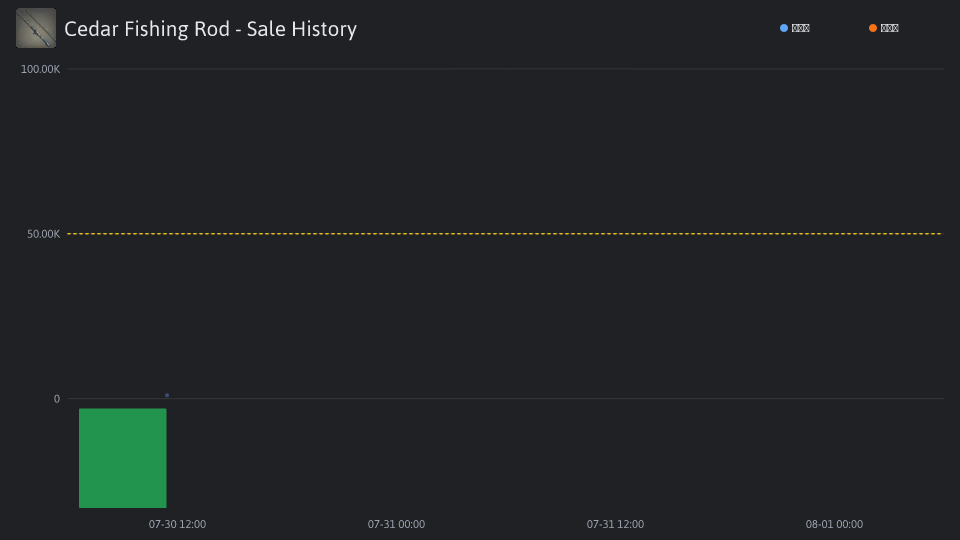The width and height of the screenshot is (960, 540).
Task: Select the green volume bar
Action: (x=122, y=458)
